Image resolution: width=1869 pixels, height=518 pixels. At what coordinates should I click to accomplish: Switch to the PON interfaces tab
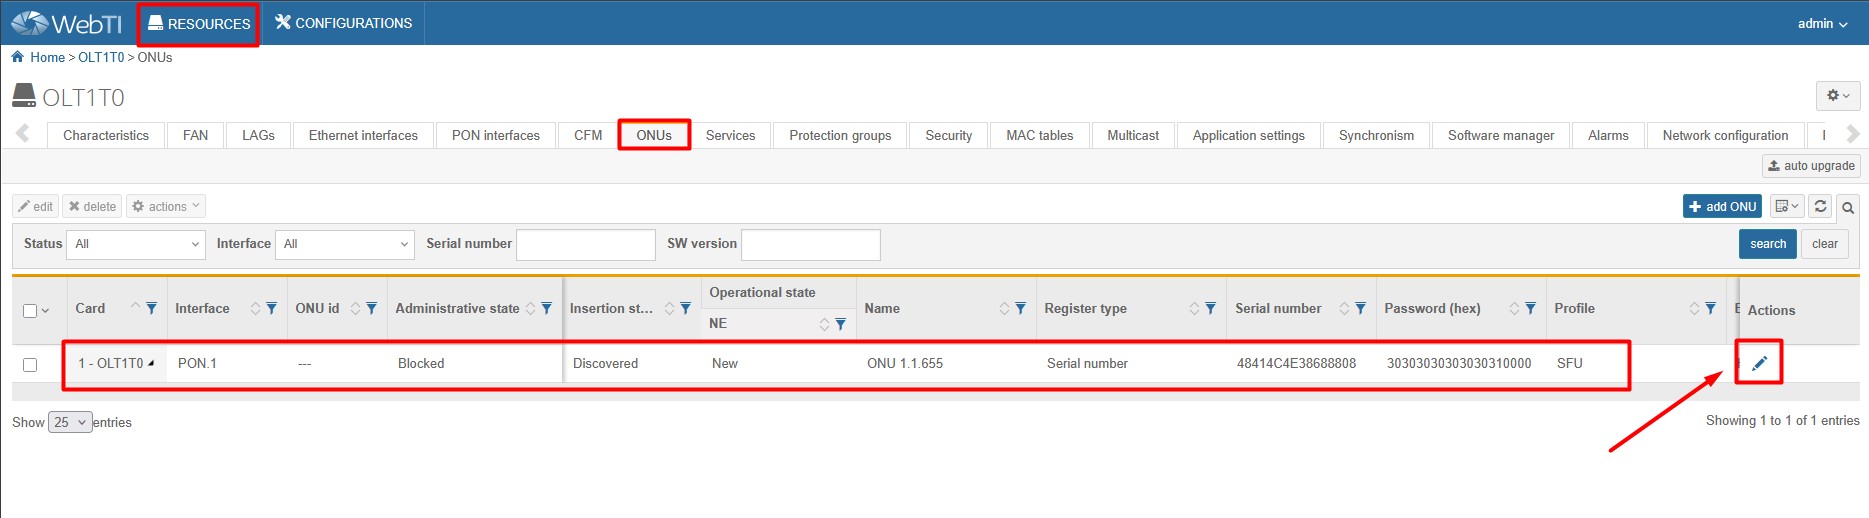pos(495,135)
